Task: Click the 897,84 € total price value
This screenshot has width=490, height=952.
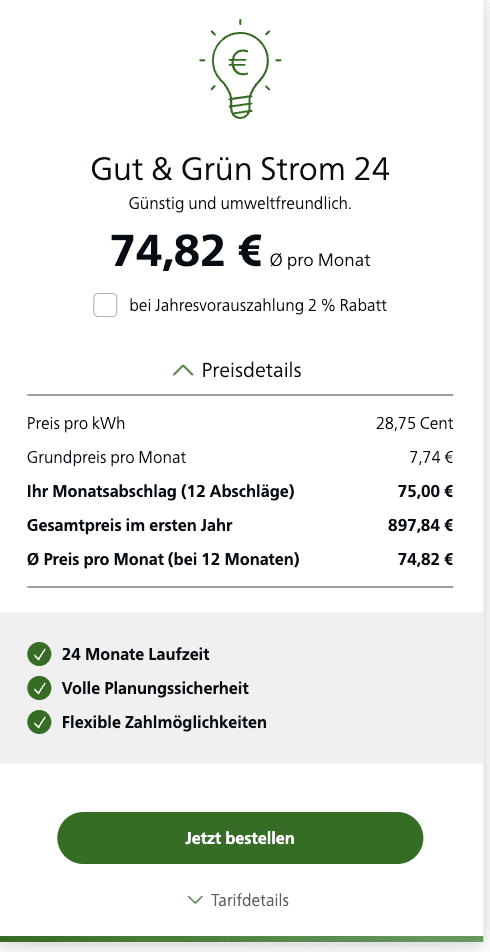Action: (420, 525)
